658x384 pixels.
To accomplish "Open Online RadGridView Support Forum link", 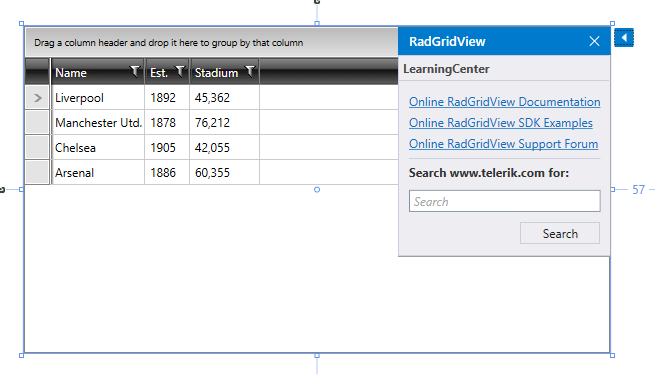I will (504, 144).
